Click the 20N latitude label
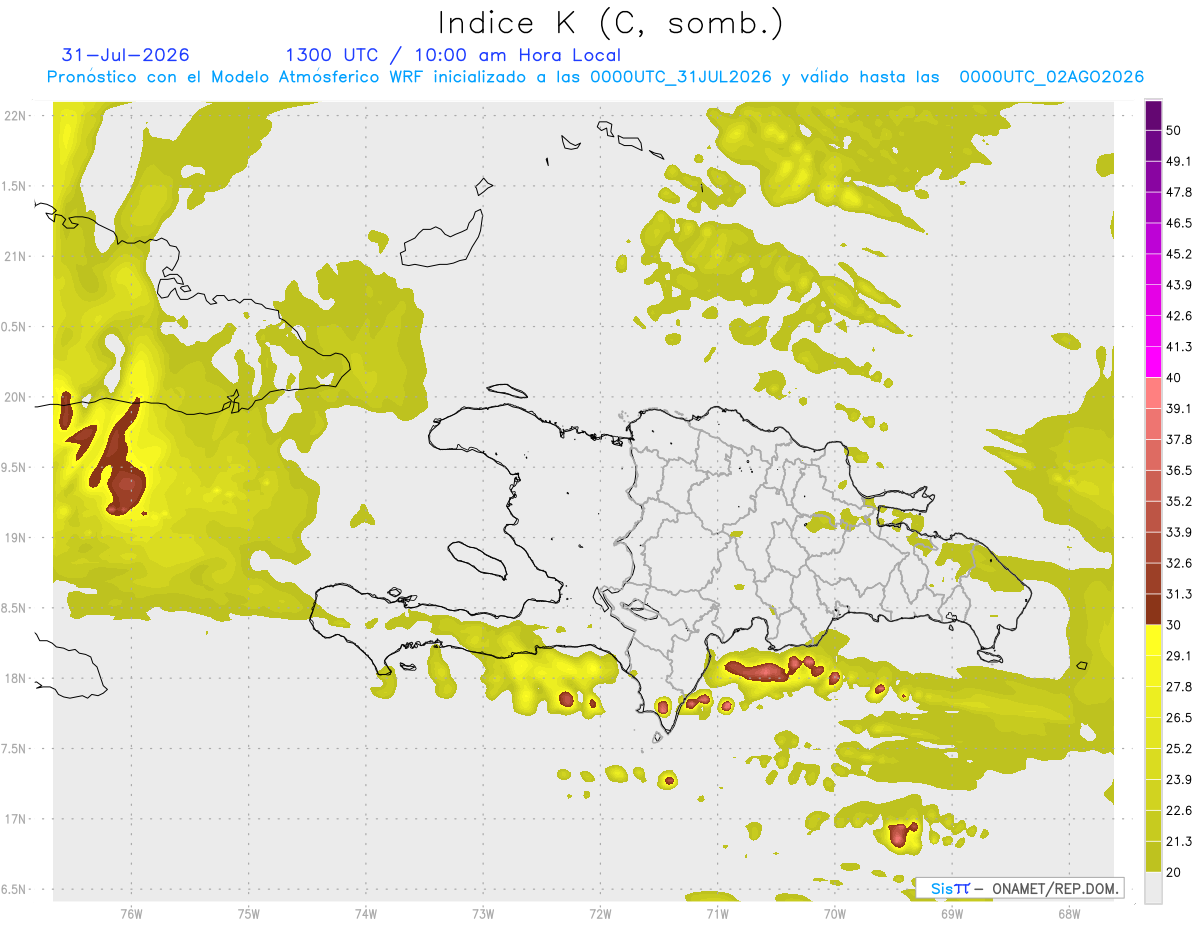 coord(16,397)
